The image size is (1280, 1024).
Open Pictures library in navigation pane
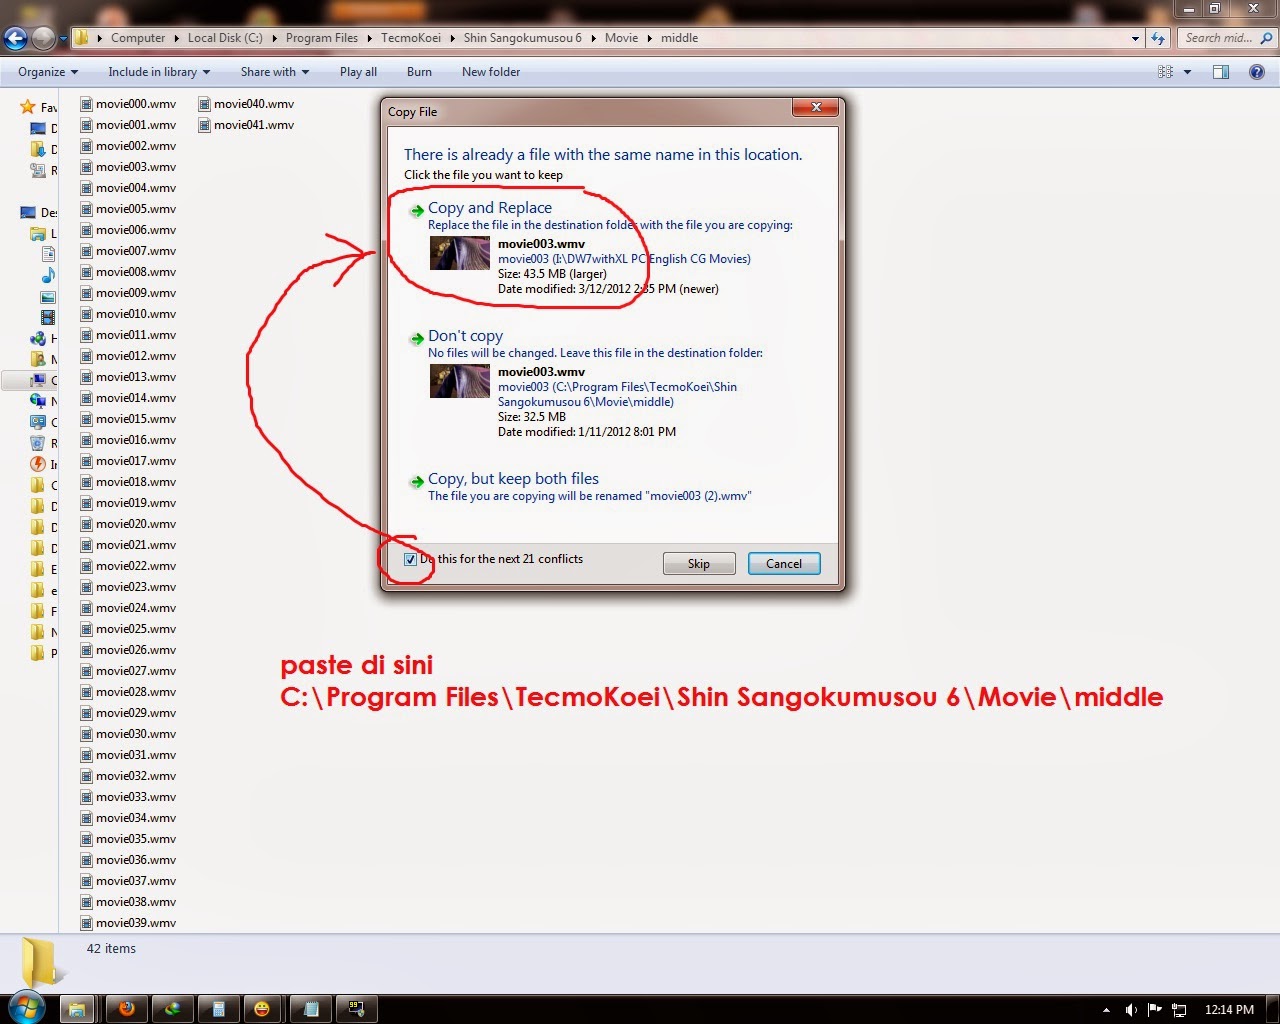(x=47, y=296)
